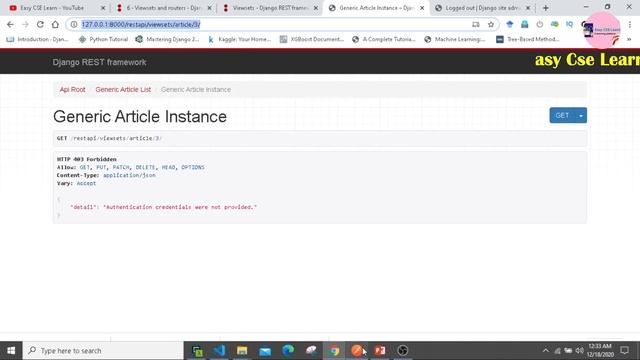Click the power-shaped extension icon
This screenshot has height=360, width=640.
pos(540,24)
